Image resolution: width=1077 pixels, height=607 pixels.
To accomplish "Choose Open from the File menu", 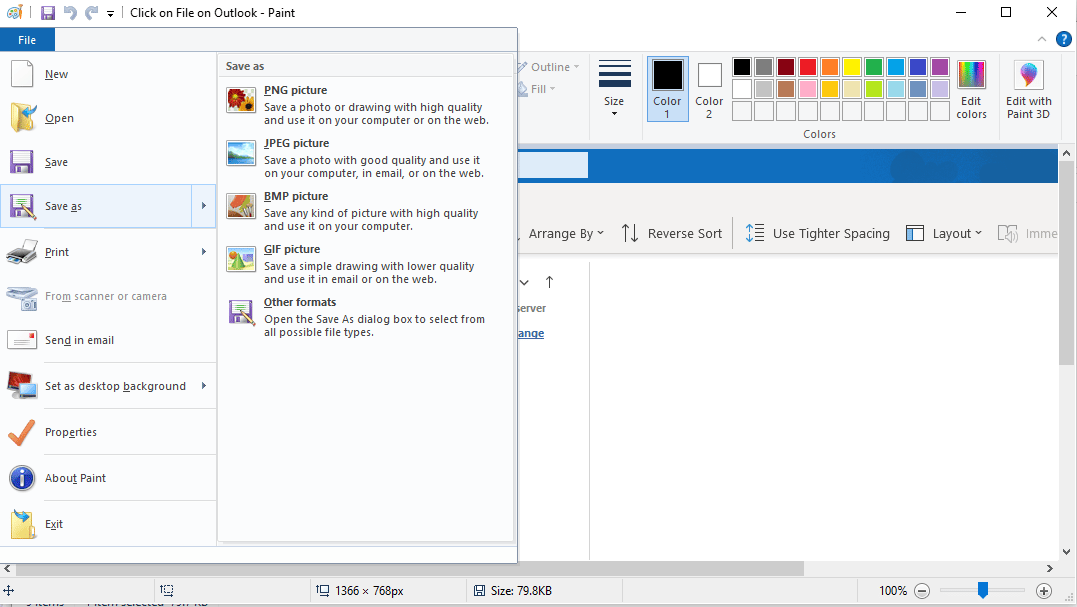I will tap(108, 118).
